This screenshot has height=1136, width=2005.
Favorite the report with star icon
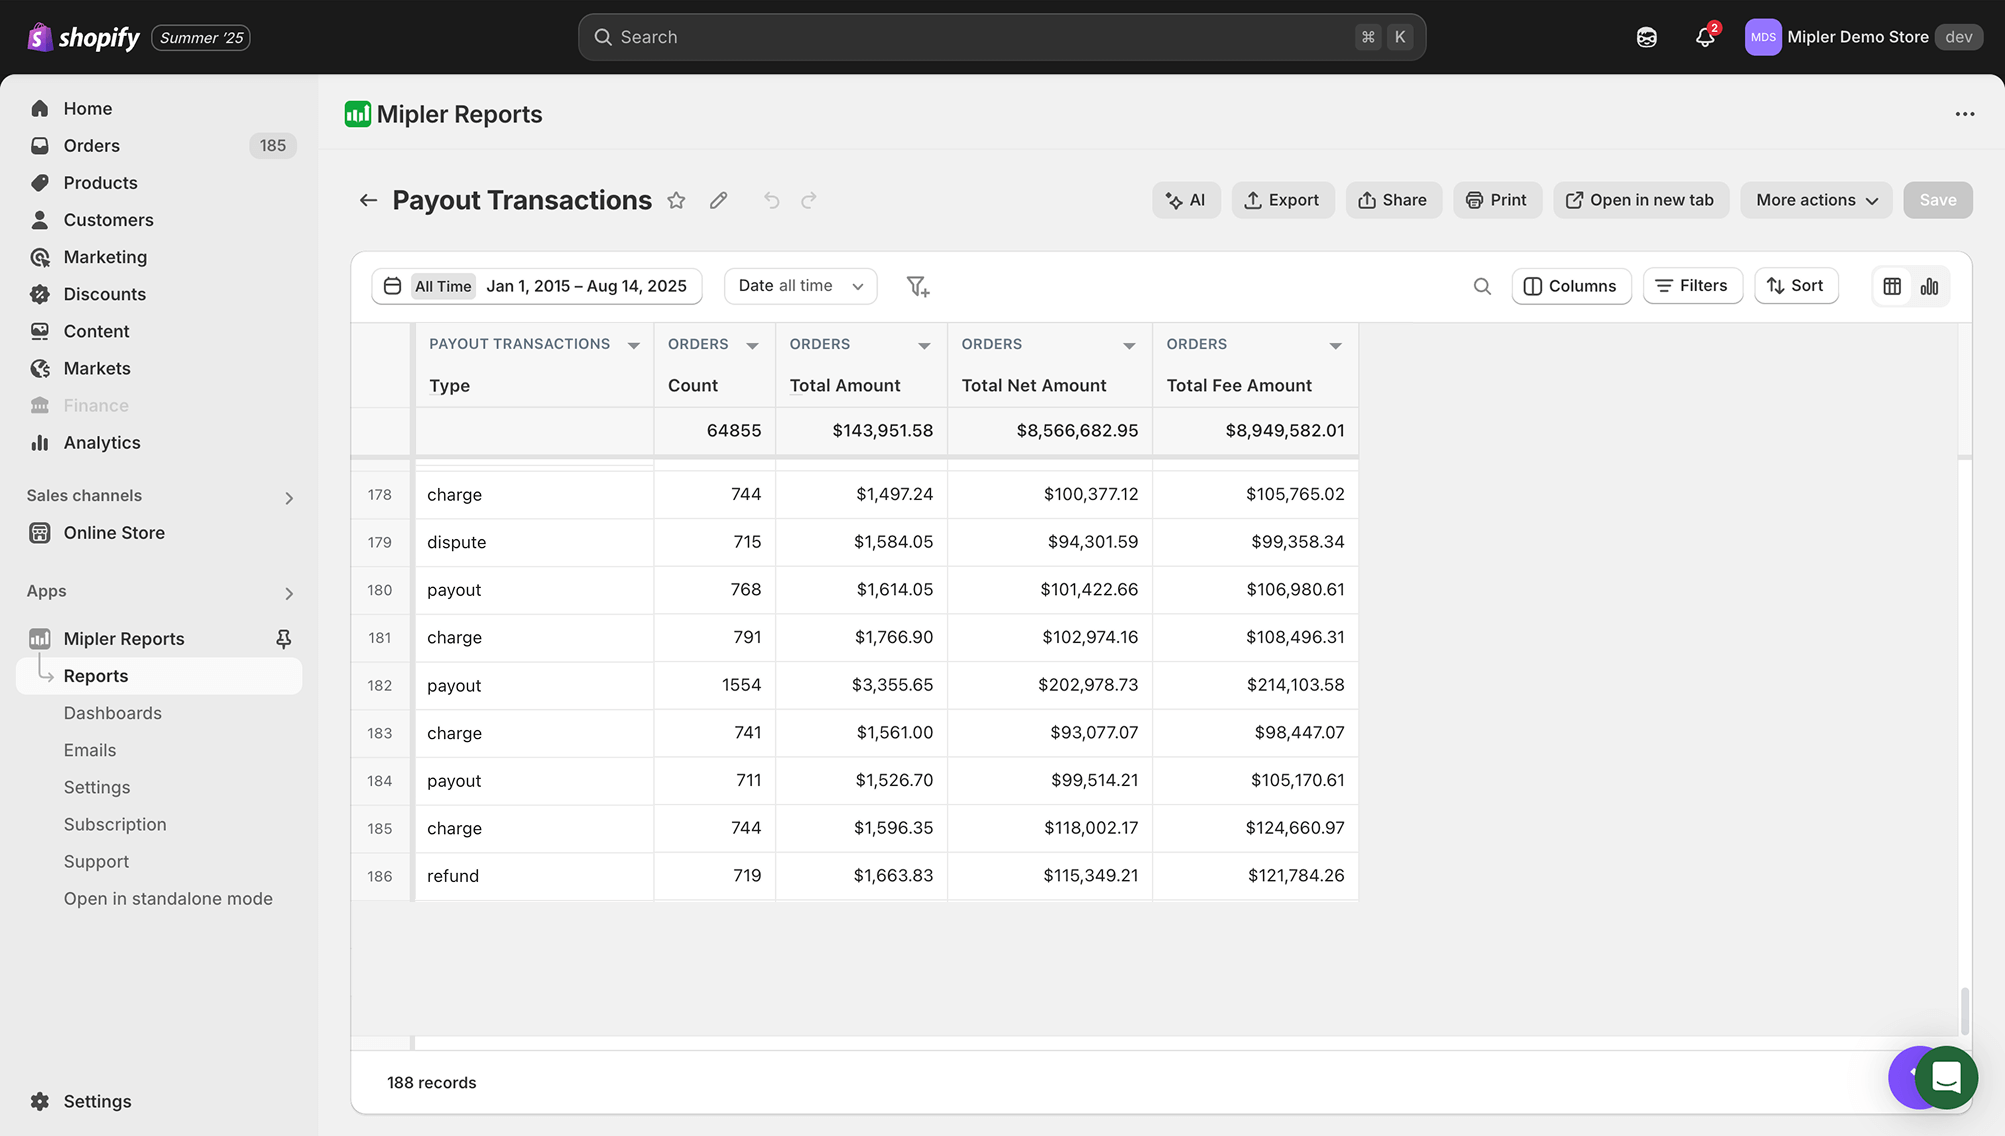tap(677, 200)
